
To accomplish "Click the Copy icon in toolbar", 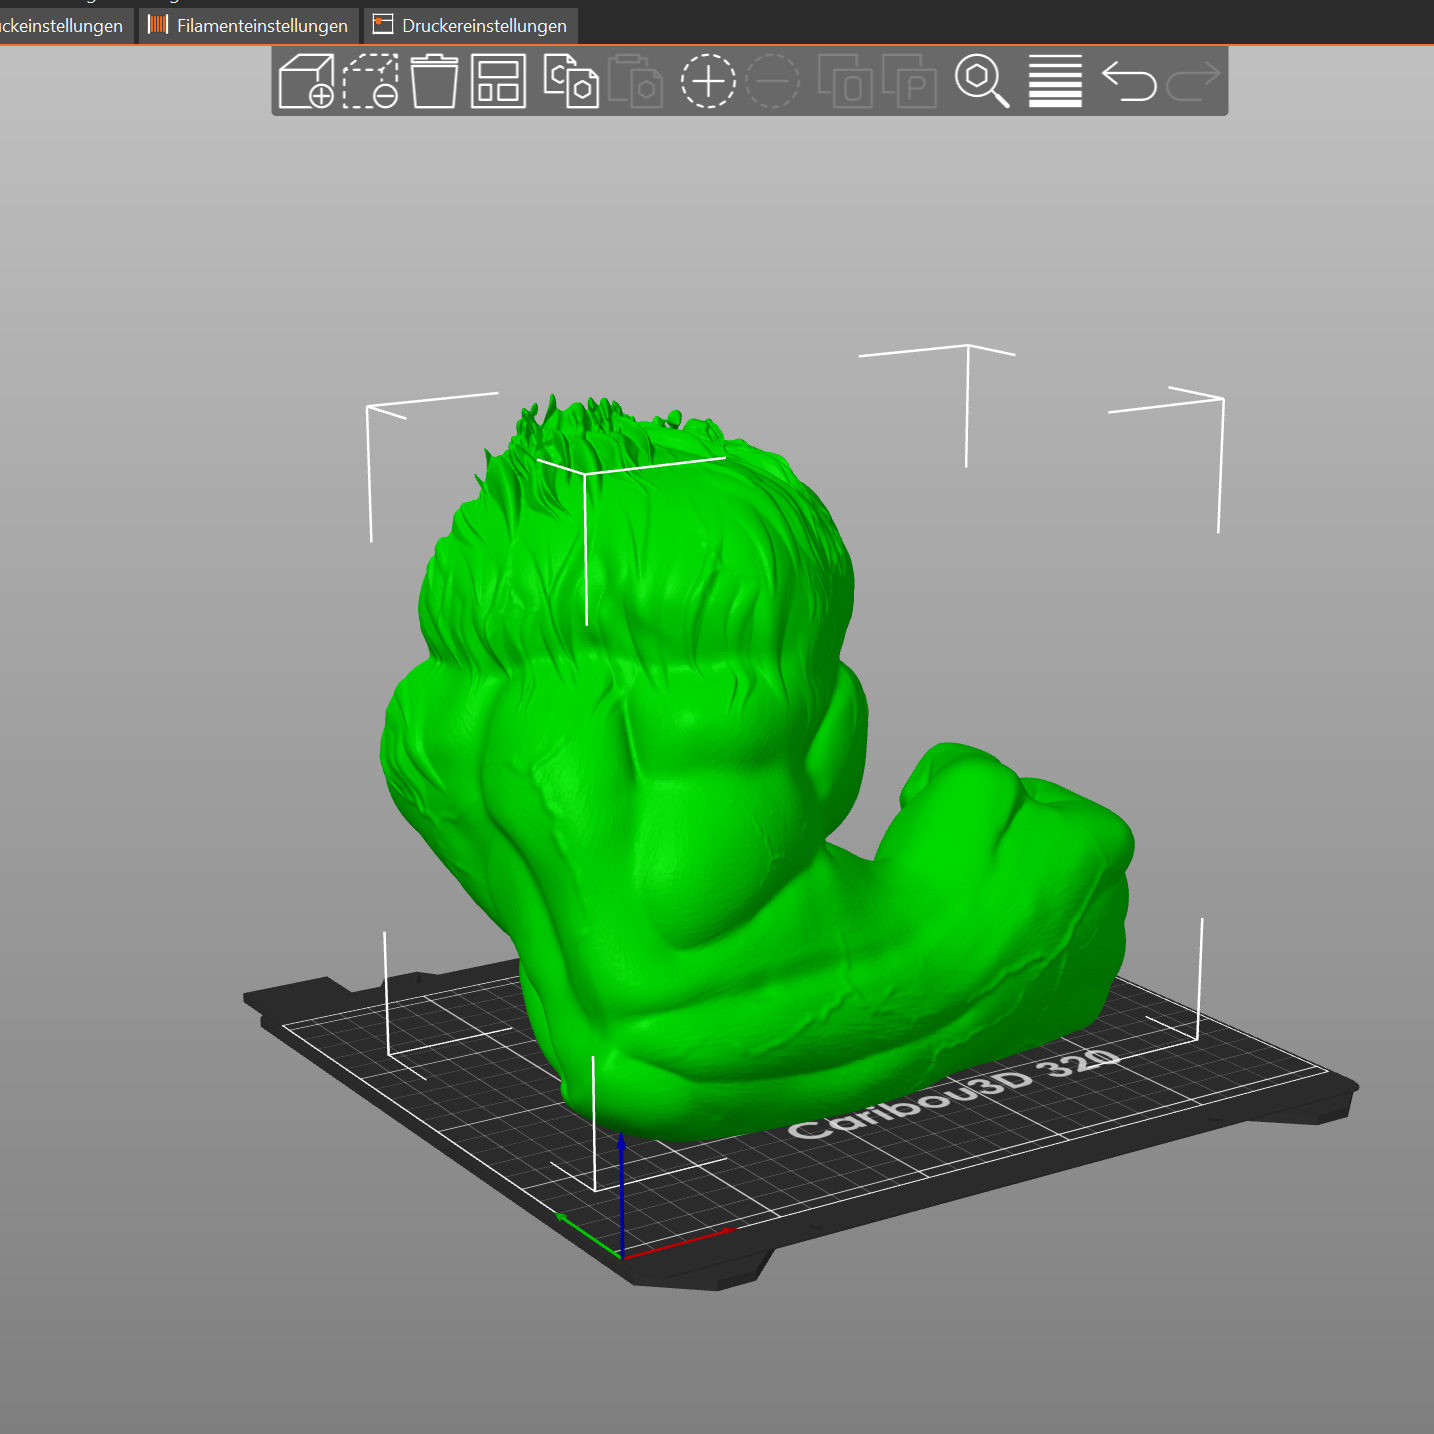I will [571, 81].
